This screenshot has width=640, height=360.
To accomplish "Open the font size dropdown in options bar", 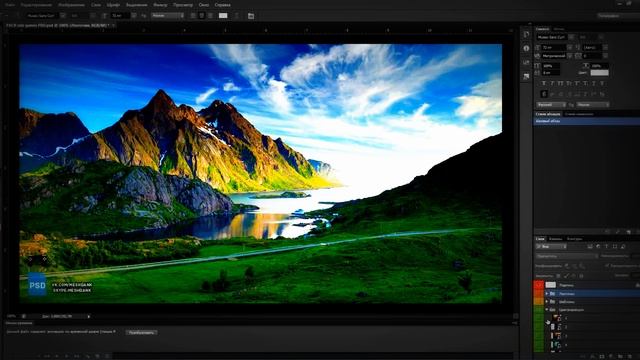I will point(133,16).
